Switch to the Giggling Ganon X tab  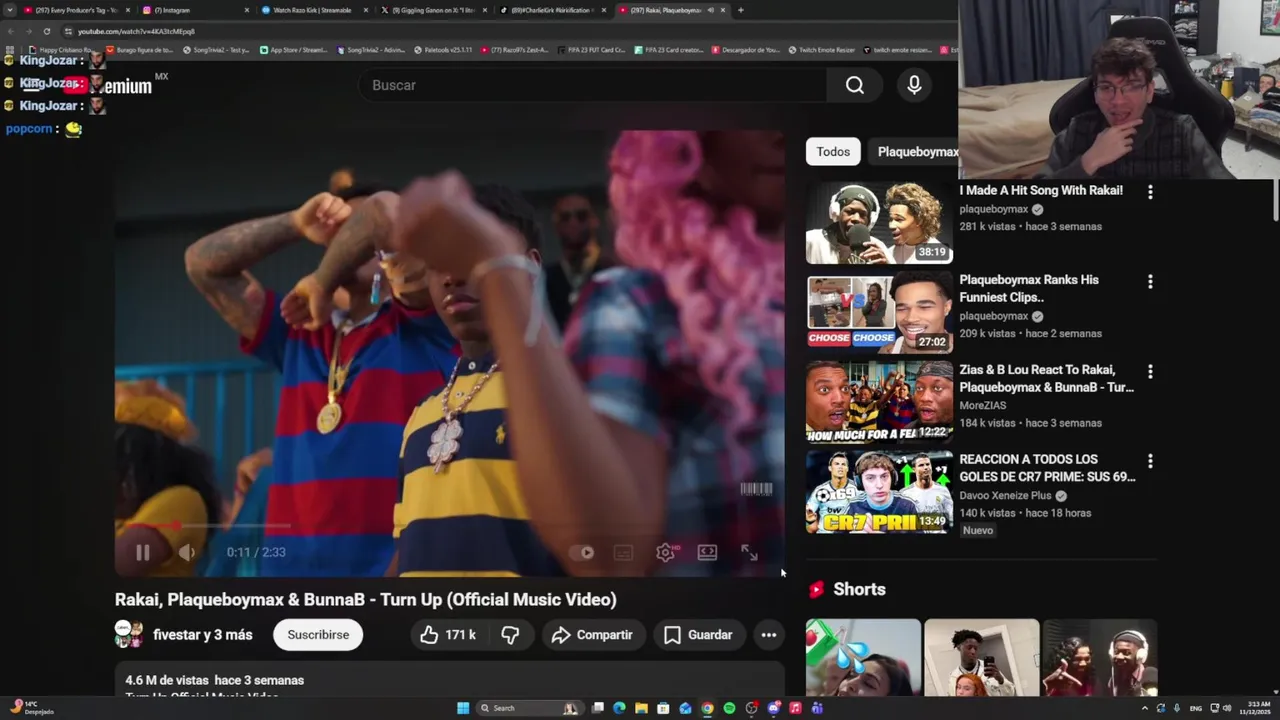pyautogui.click(x=433, y=10)
